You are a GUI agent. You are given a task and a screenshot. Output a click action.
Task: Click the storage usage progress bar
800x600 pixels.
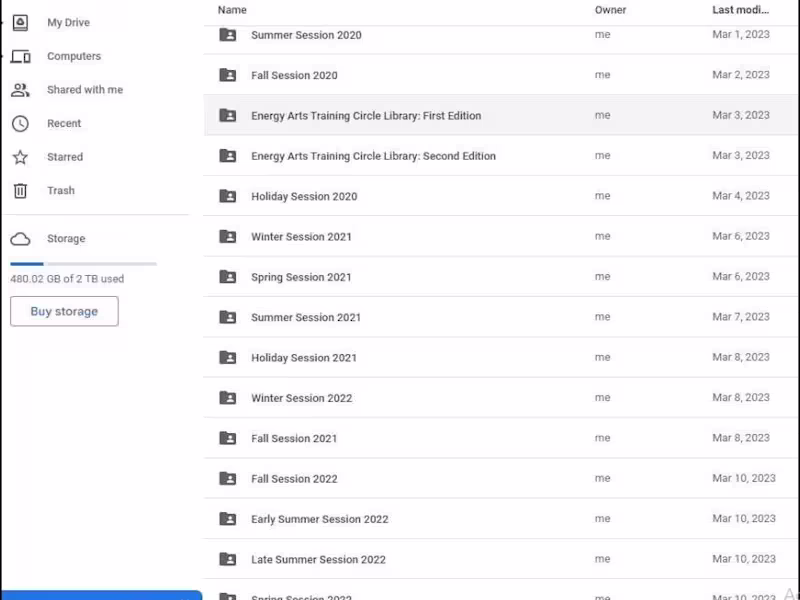pyautogui.click(x=83, y=264)
